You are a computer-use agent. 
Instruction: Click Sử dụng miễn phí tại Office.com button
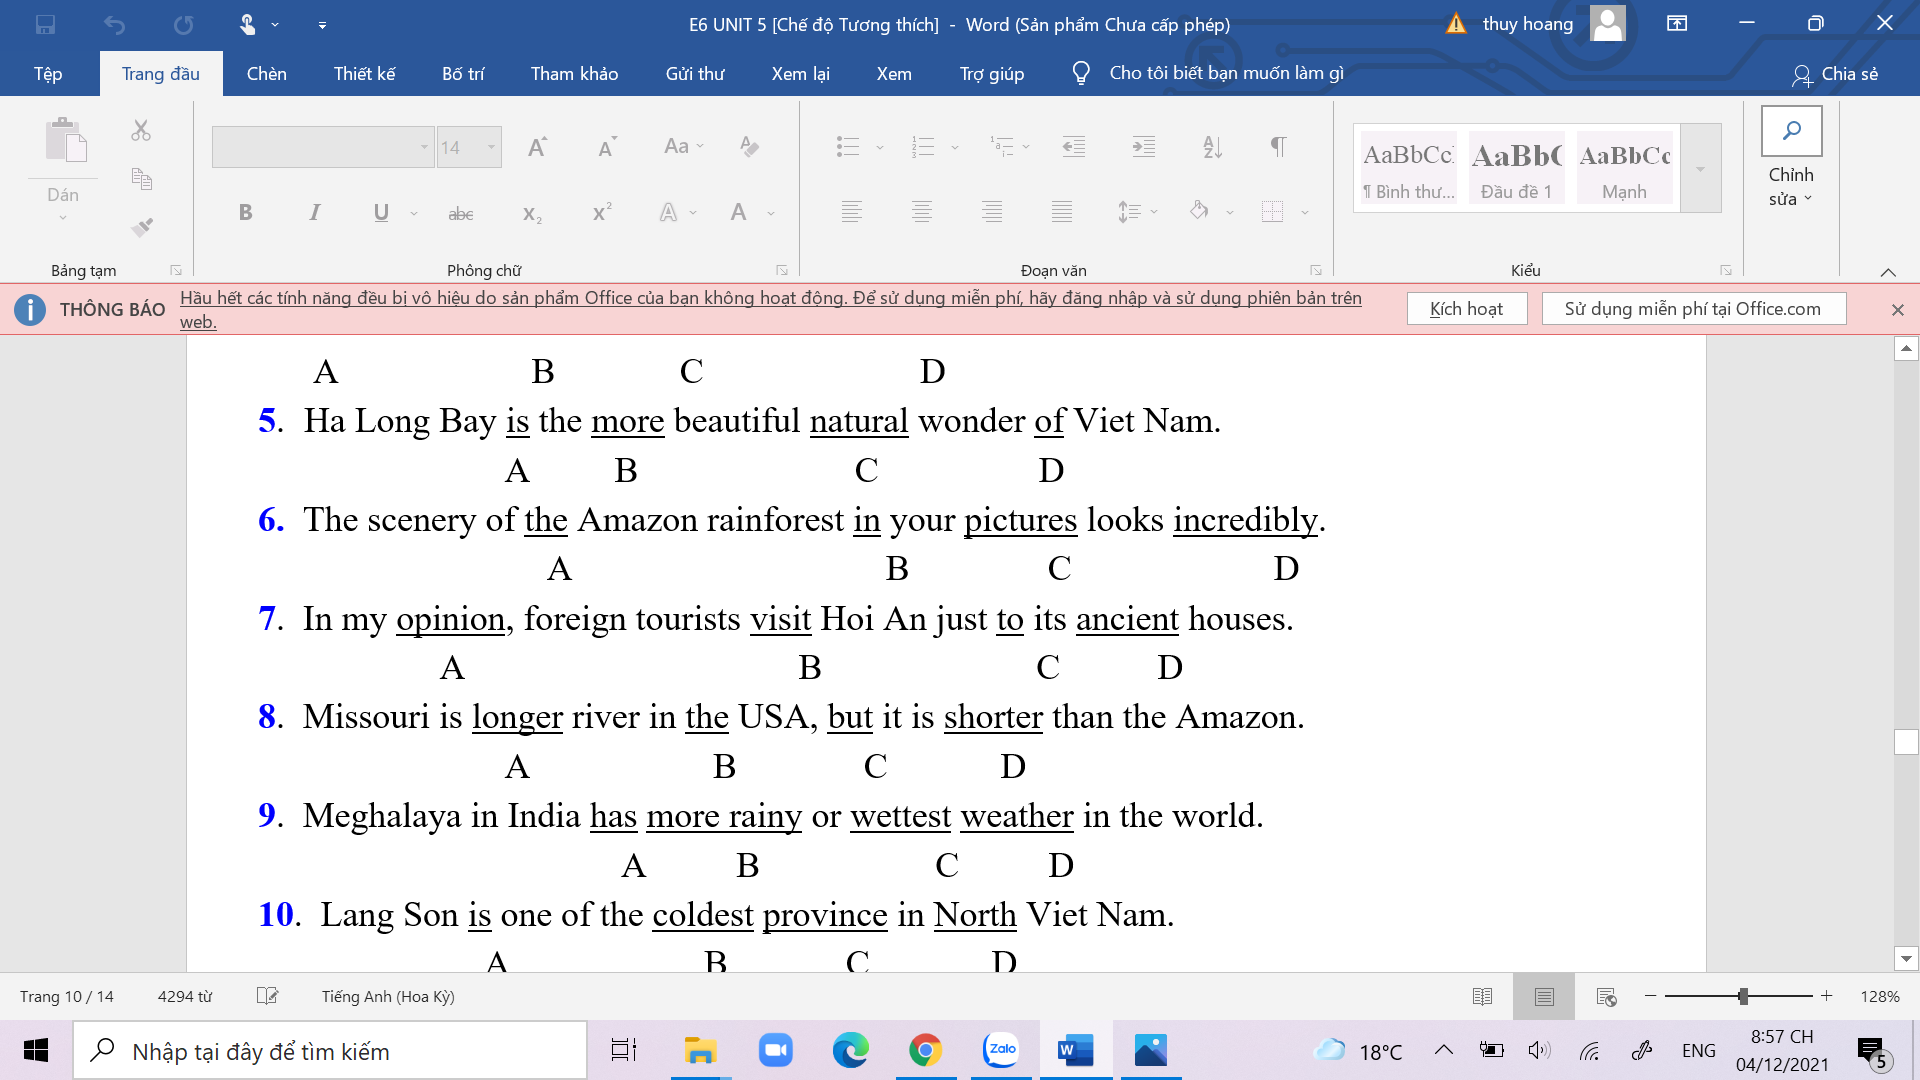(x=1693, y=309)
